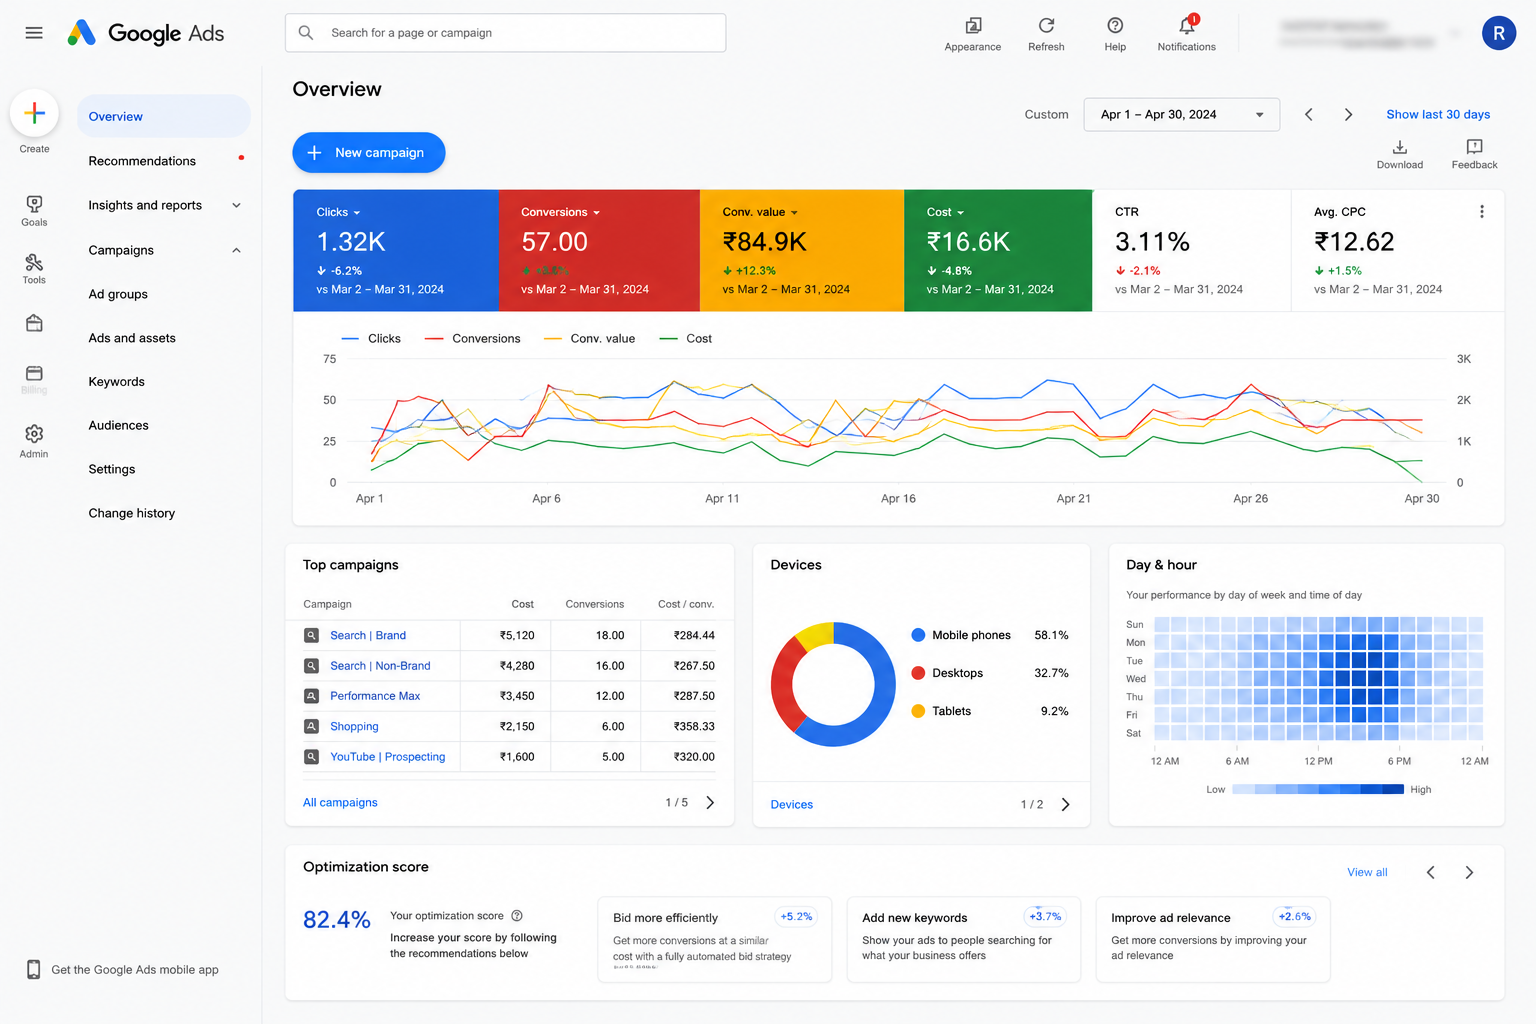Open scorecard three-dot options menu
The image size is (1536, 1024).
point(1481,212)
